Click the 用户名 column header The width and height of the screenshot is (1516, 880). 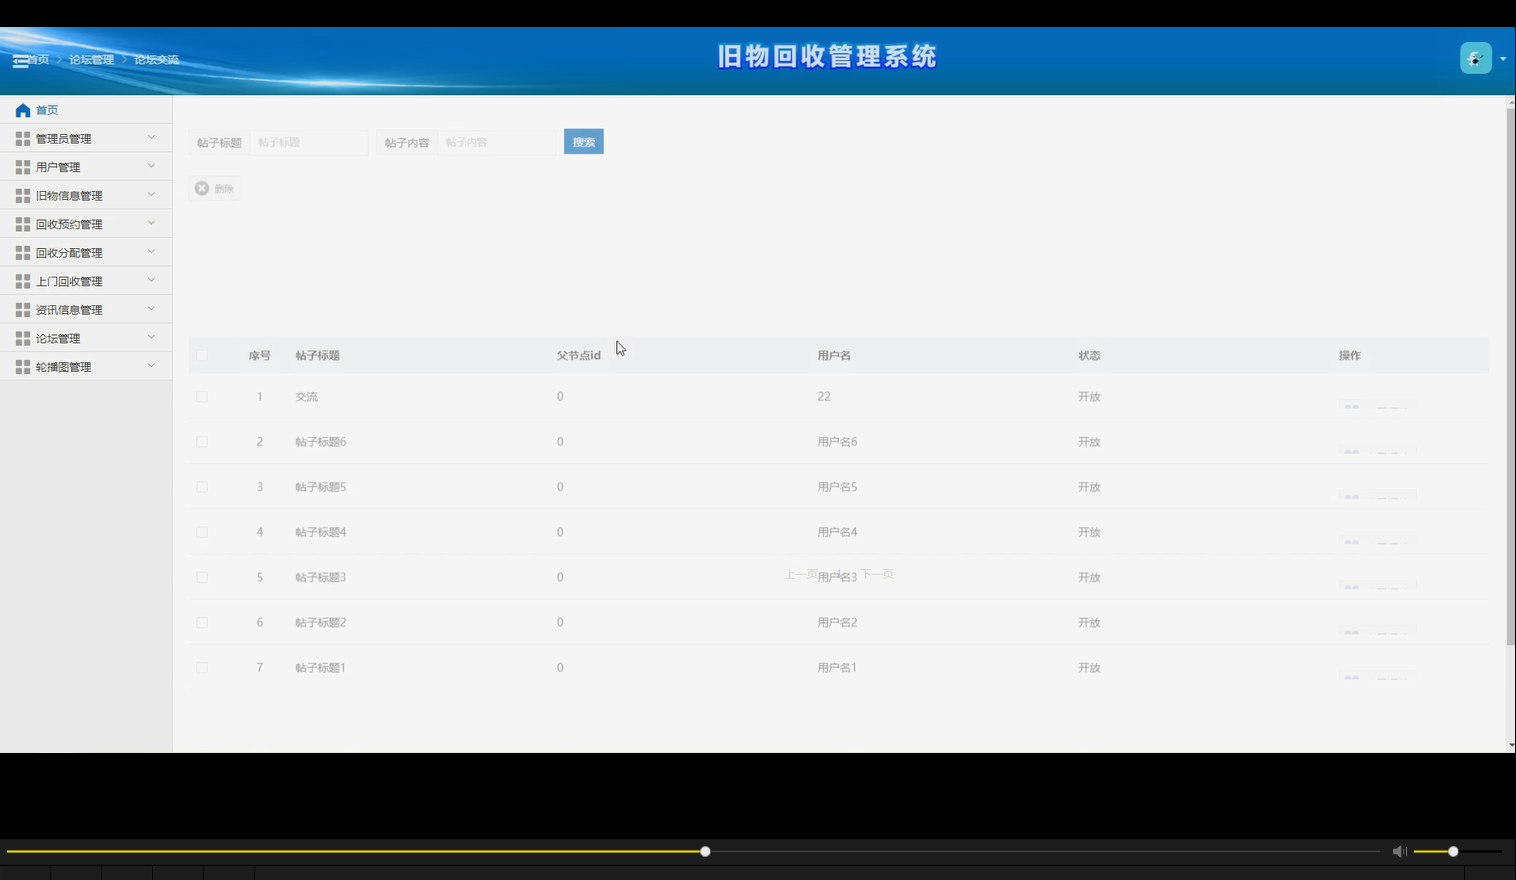click(x=834, y=355)
